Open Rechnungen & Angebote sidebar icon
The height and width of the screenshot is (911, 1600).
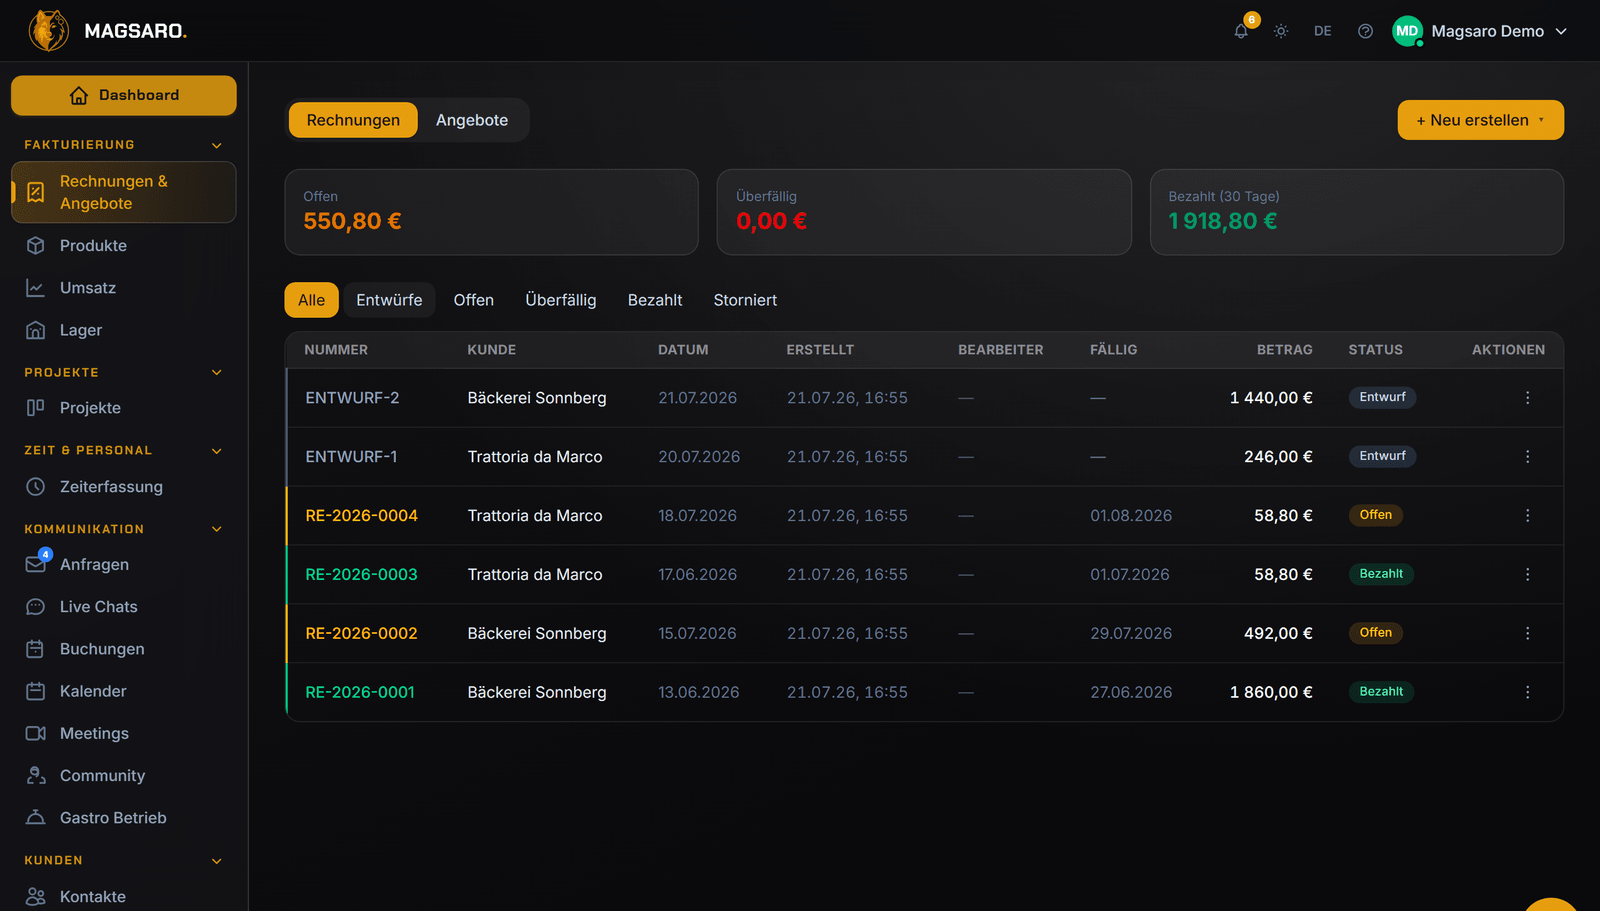pos(36,192)
